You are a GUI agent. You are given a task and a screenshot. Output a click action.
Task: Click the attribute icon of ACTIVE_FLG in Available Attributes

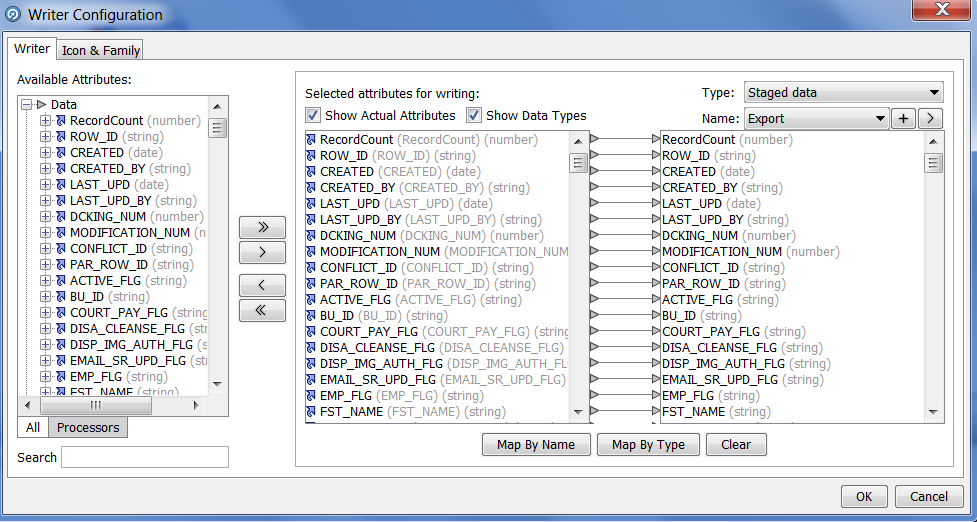[61, 280]
